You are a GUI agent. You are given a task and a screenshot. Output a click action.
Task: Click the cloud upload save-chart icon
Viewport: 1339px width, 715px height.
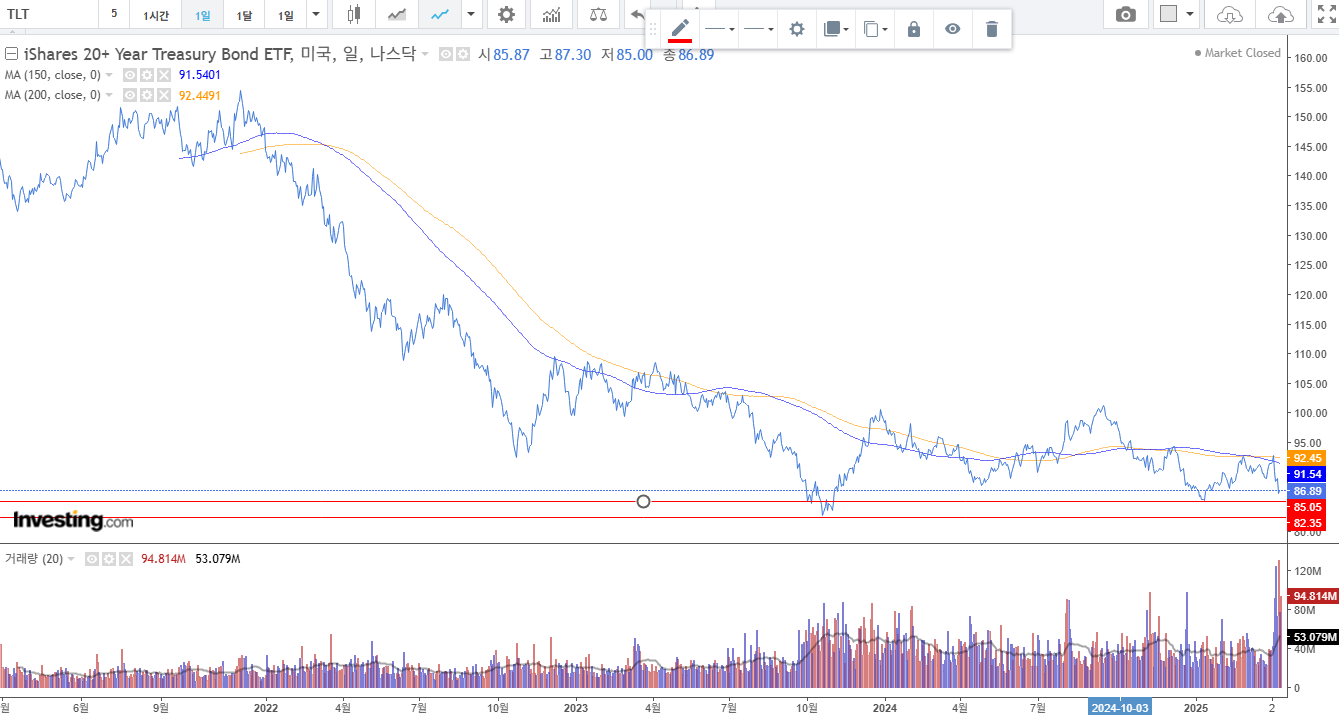coord(1280,14)
